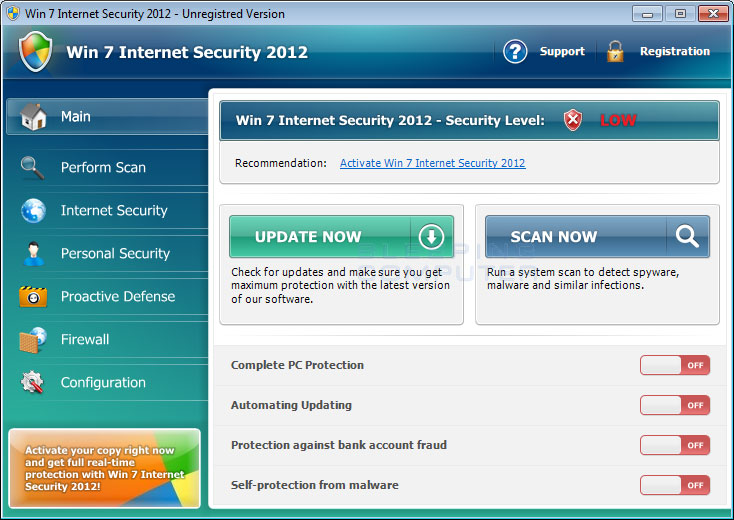Image resolution: width=734 pixels, height=520 pixels.
Task: Click the download arrow on Update Now
Action: point(431,236)
